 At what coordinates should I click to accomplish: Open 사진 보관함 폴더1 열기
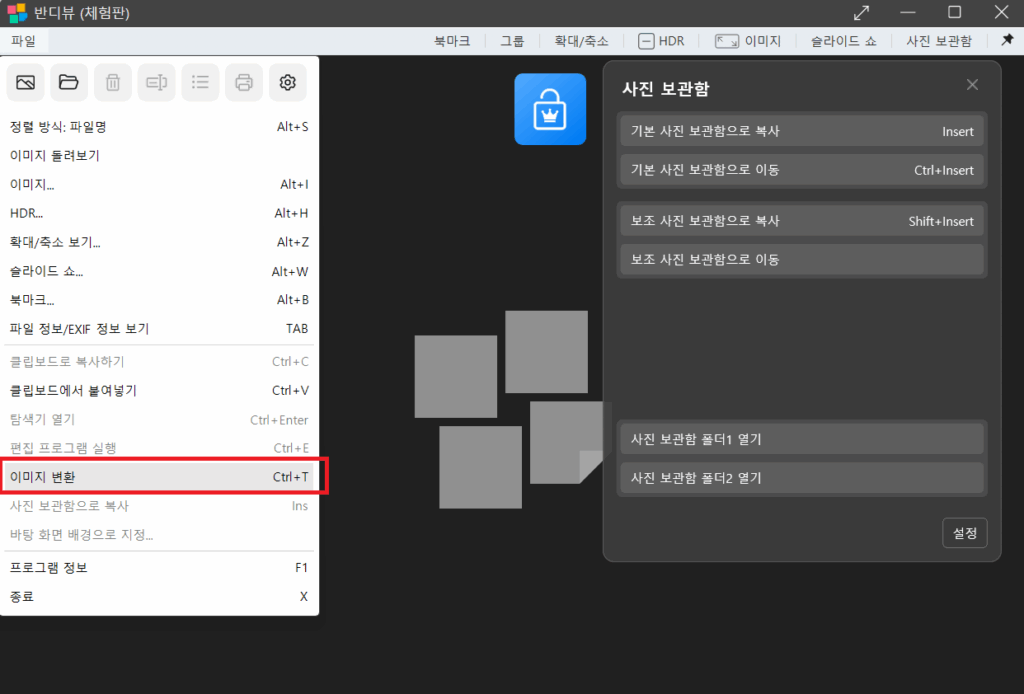coord(800,438)
